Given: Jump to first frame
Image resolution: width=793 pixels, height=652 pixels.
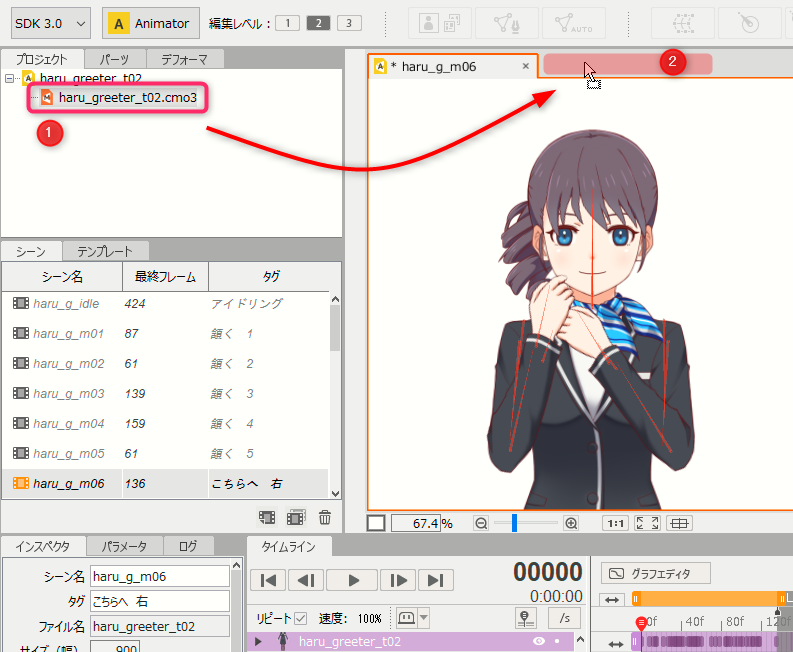Looking at the screenshot, I should pyautogui.click(x=268, y=580).
